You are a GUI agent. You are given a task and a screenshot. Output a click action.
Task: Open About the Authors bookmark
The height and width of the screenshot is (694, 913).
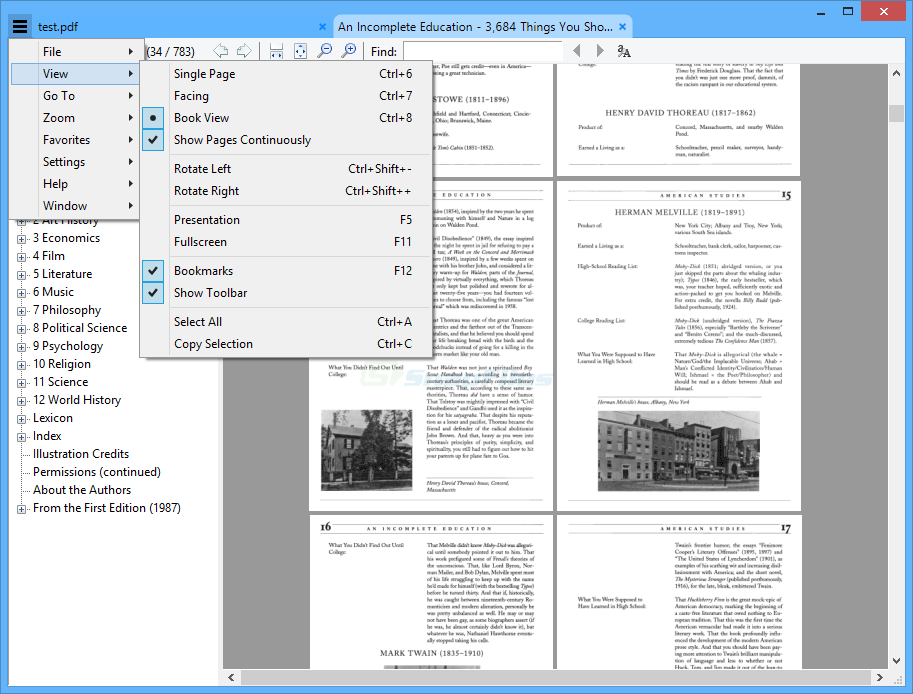coord(82,490)
